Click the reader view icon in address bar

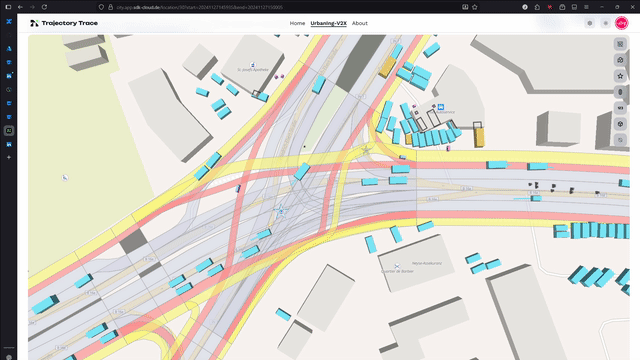[465, 7]
